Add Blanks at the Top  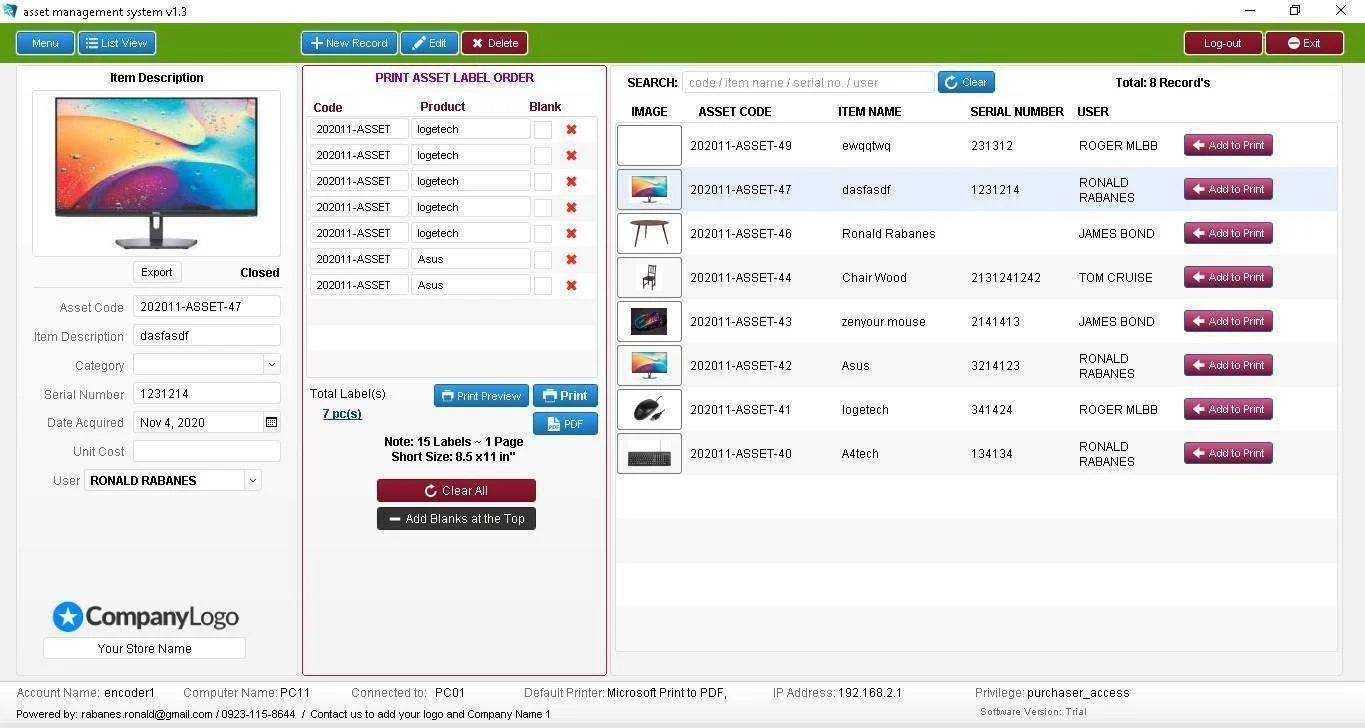coord(456,519)
